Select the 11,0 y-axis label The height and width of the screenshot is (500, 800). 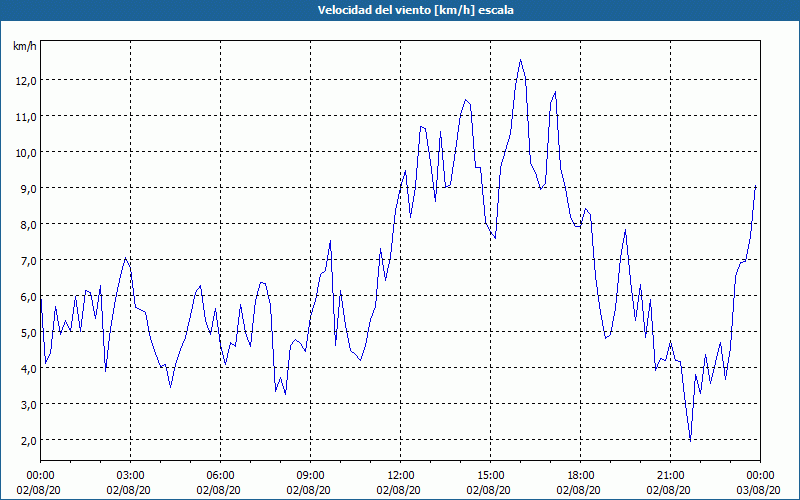pos(25,116)
